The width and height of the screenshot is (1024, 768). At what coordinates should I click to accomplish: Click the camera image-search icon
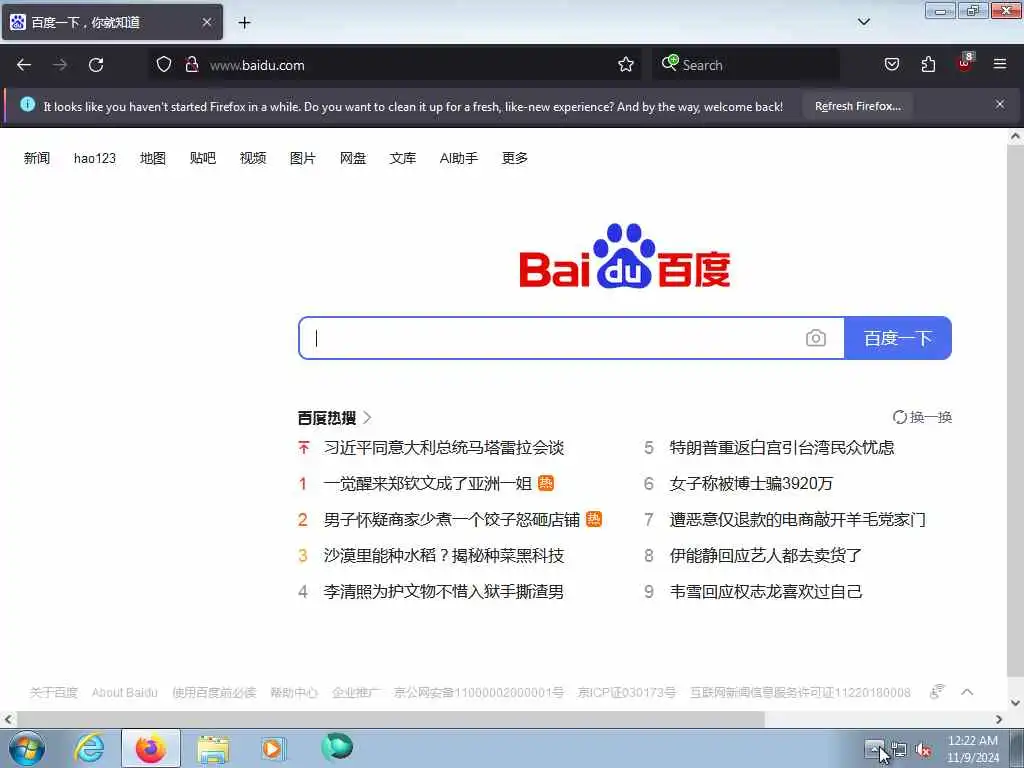(x=816, y=338)
